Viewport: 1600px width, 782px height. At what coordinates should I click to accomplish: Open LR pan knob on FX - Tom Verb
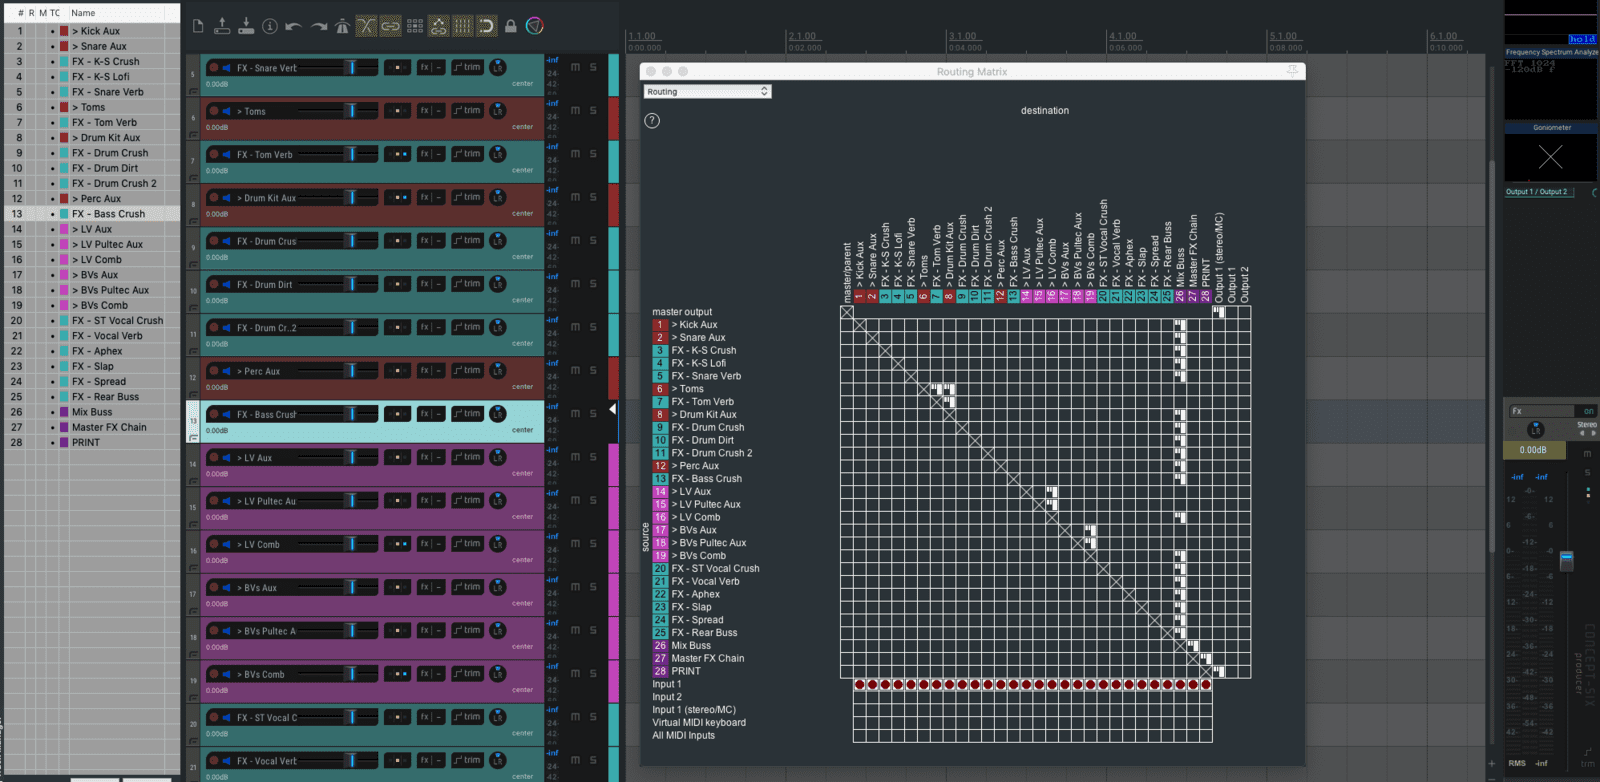(497, 154)
